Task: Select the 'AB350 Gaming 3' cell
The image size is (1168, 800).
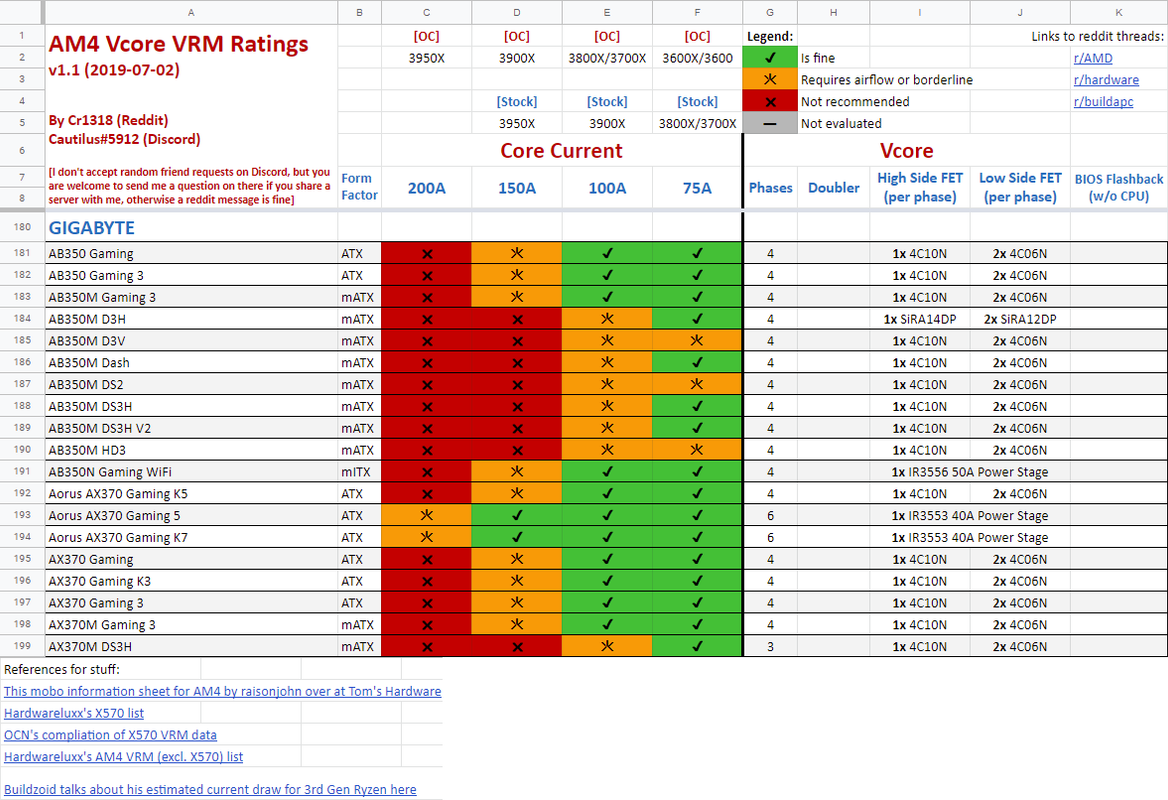Action: [x=191, y=275]
